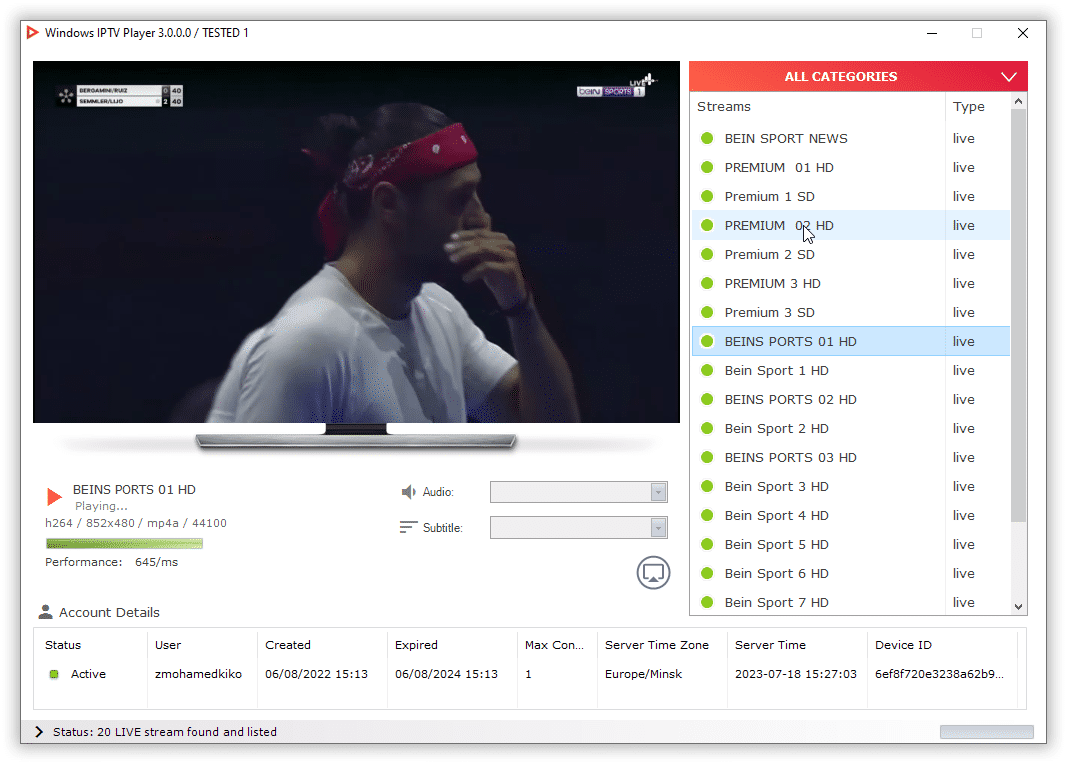Image resolution: width=1067 pixels, height=764 pixels.
Task: Click the green dot beside Premium 1 SD
Action: click(707, 196)
